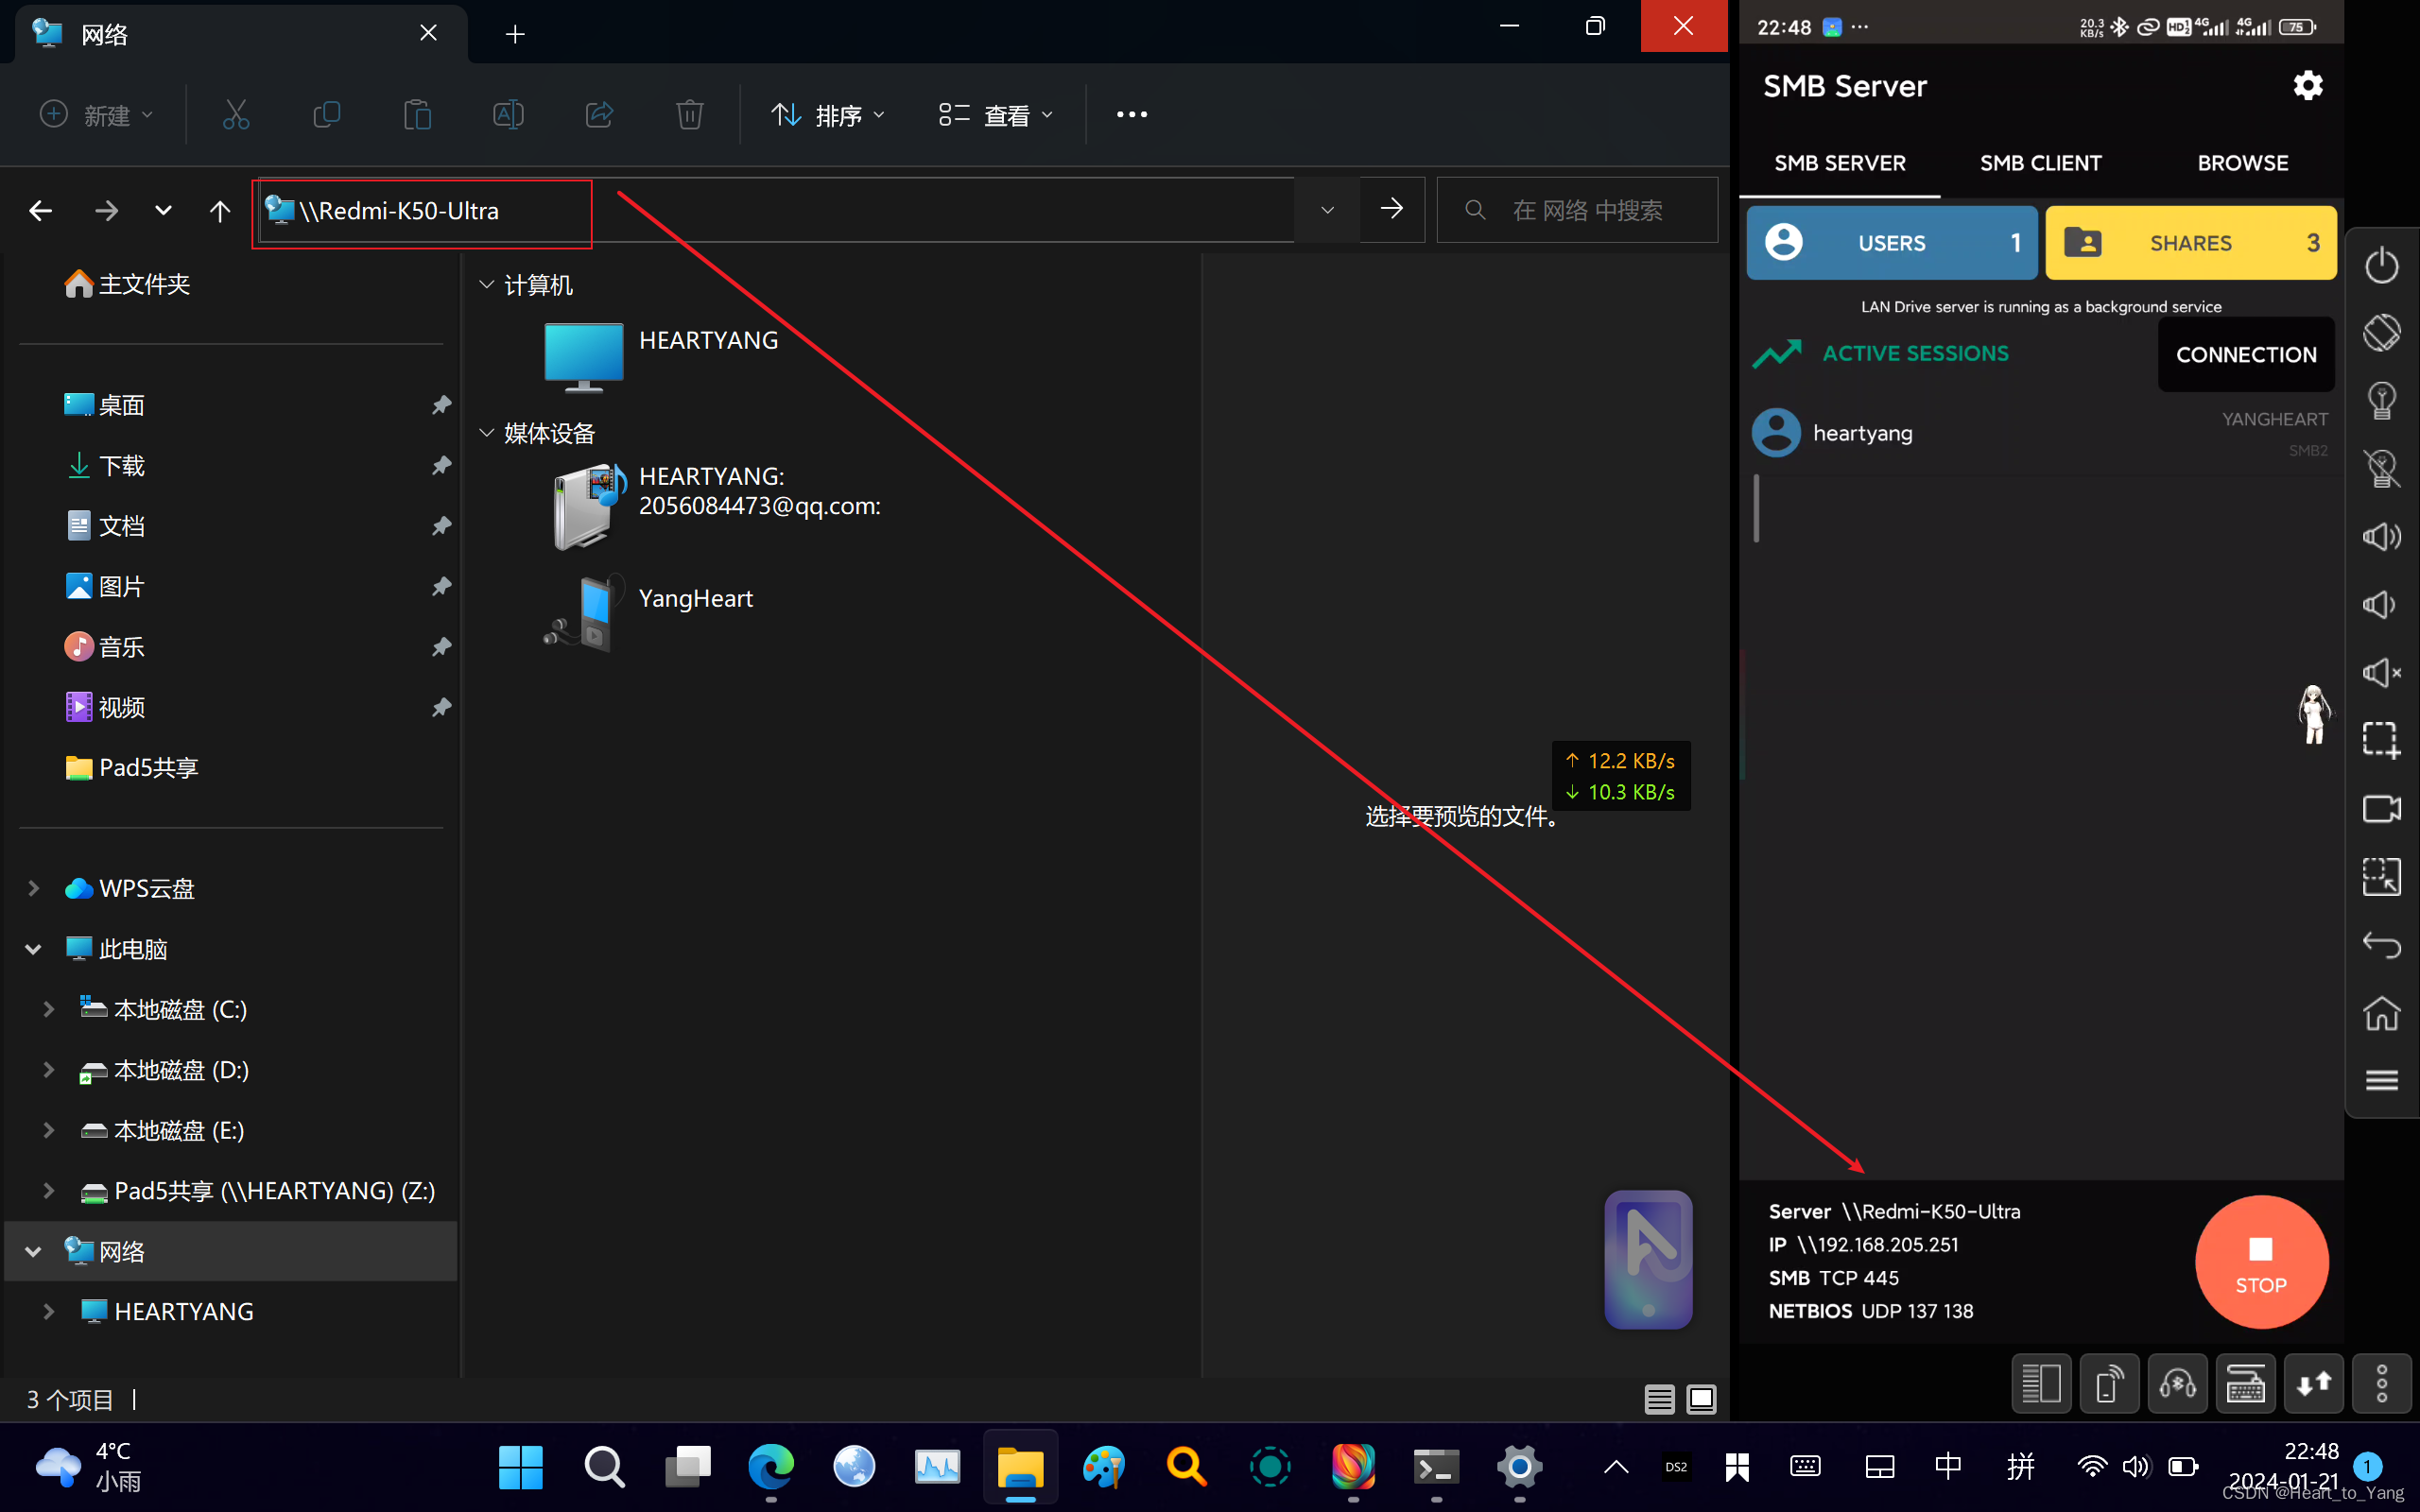Open the 新建 dropdown
The width and height of the screenshot is (2420, 1512).
coord(96,115)
